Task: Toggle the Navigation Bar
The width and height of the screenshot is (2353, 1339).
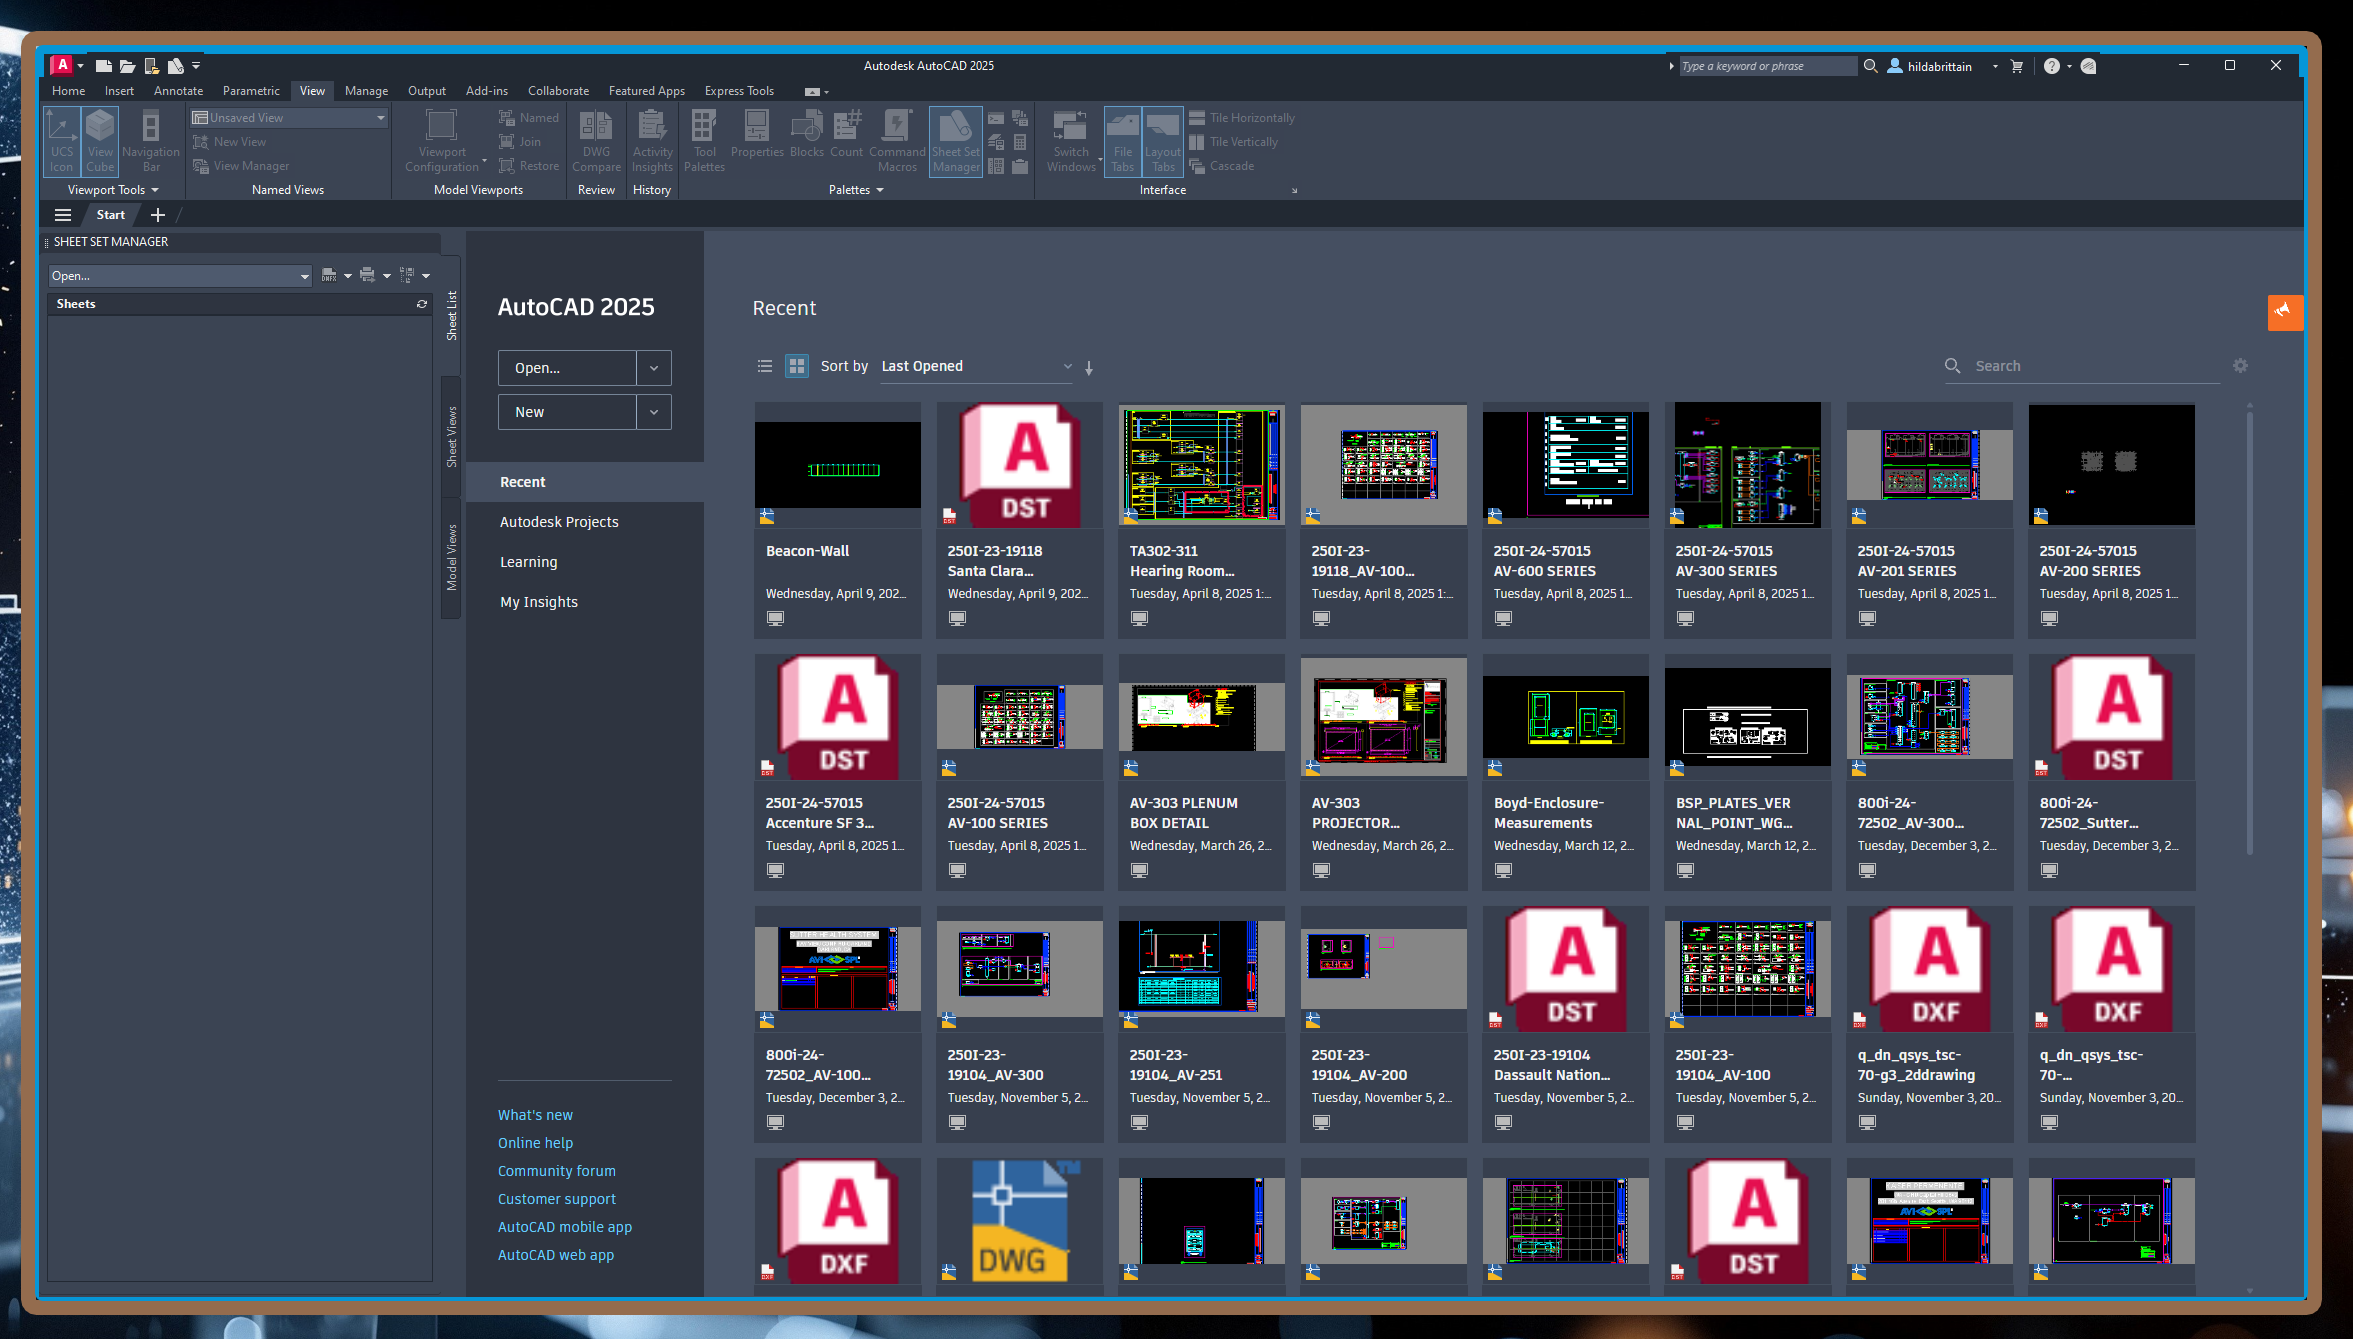Action: pyautogui.click(x=151, y=141)
